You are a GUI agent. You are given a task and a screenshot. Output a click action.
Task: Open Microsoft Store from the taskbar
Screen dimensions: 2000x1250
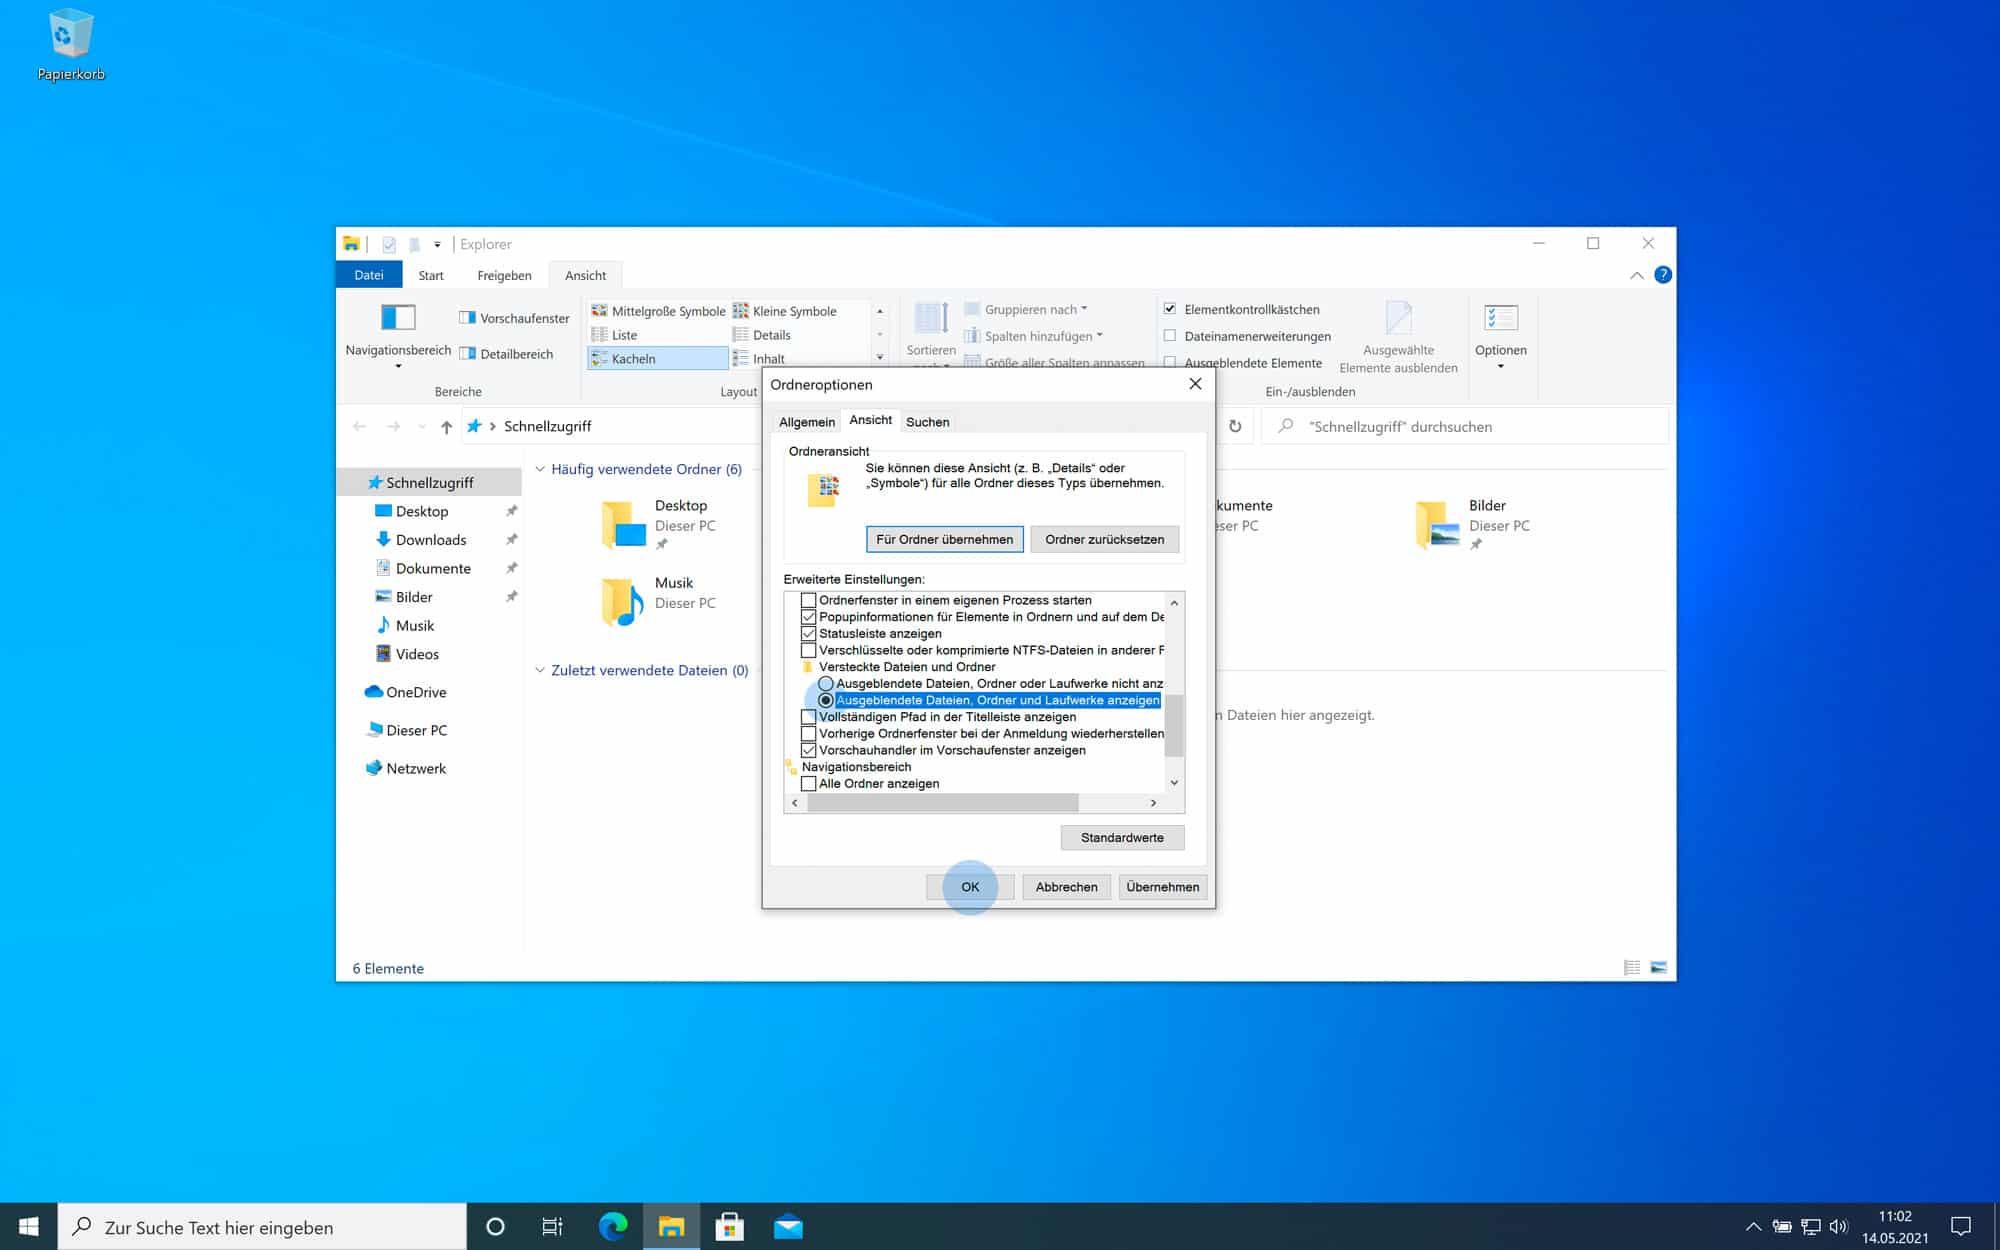coord(730,1226)
